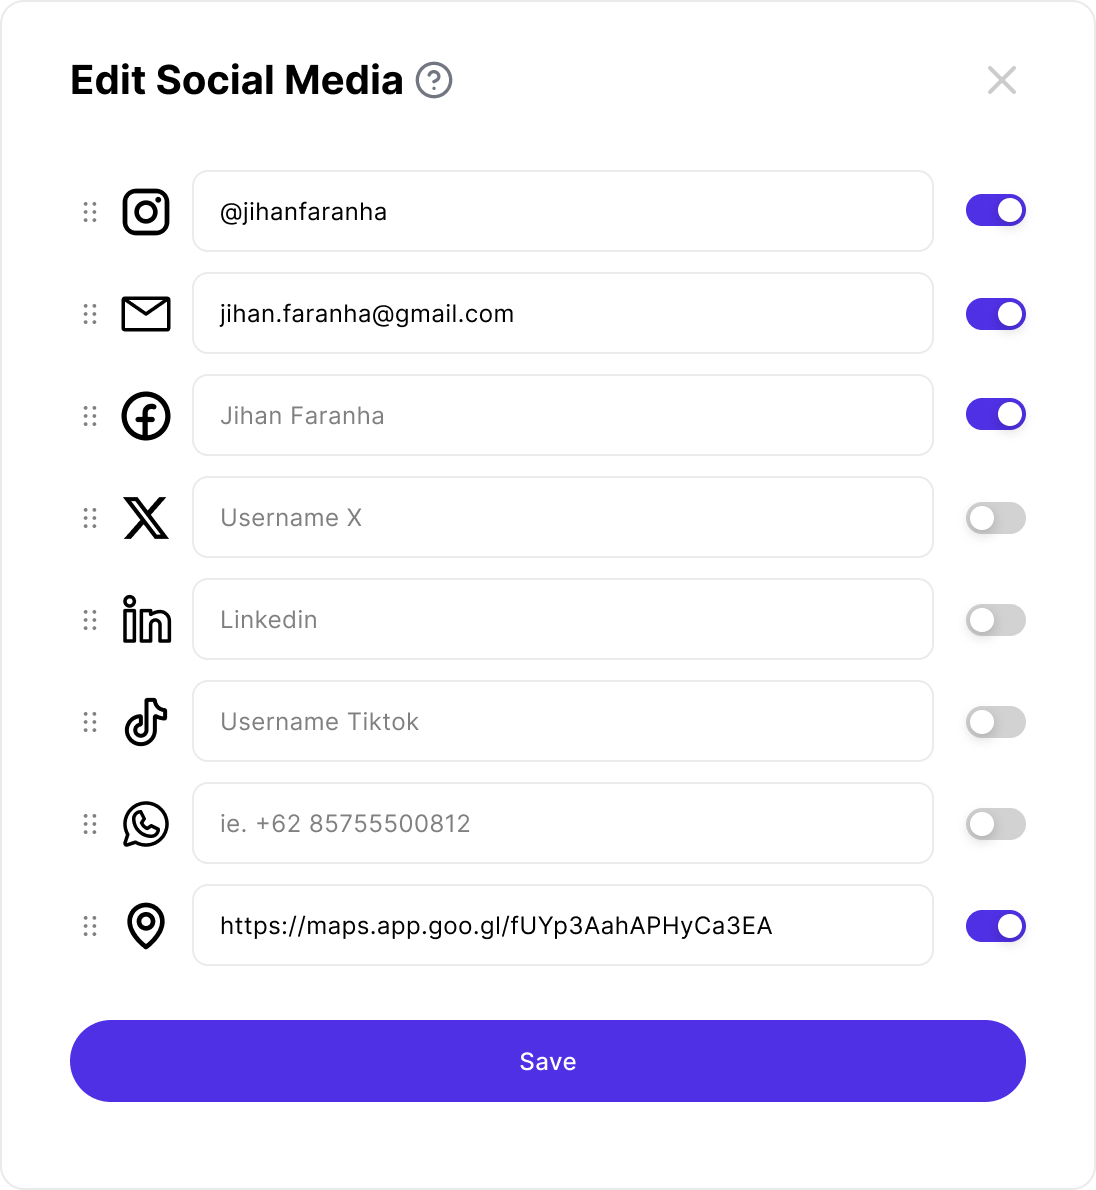Click the WhatsApp phone number field
Viewport: 1096px width, 1190px height.
tap(562, 824)
